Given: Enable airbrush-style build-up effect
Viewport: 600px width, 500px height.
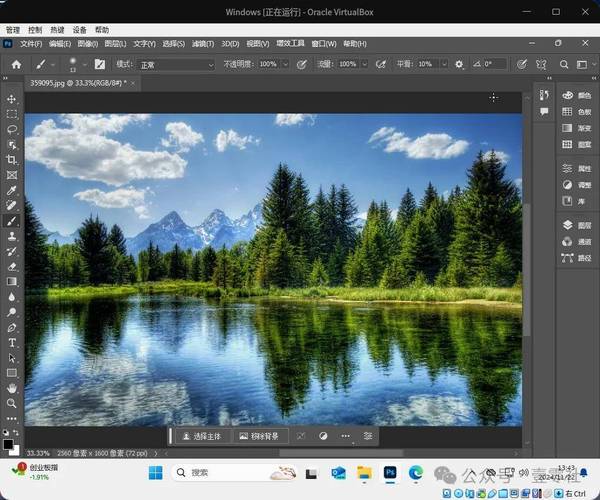Looking at the screenshot, I should pos(379,64).
